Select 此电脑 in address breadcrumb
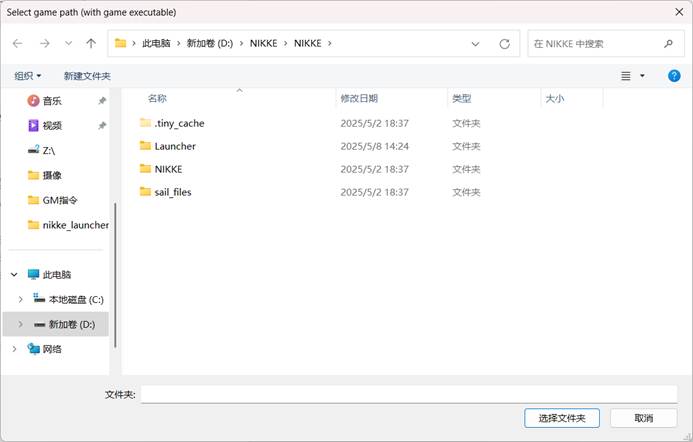The width and height of the screenshot is (693, 442). click(x=156, y=43)
